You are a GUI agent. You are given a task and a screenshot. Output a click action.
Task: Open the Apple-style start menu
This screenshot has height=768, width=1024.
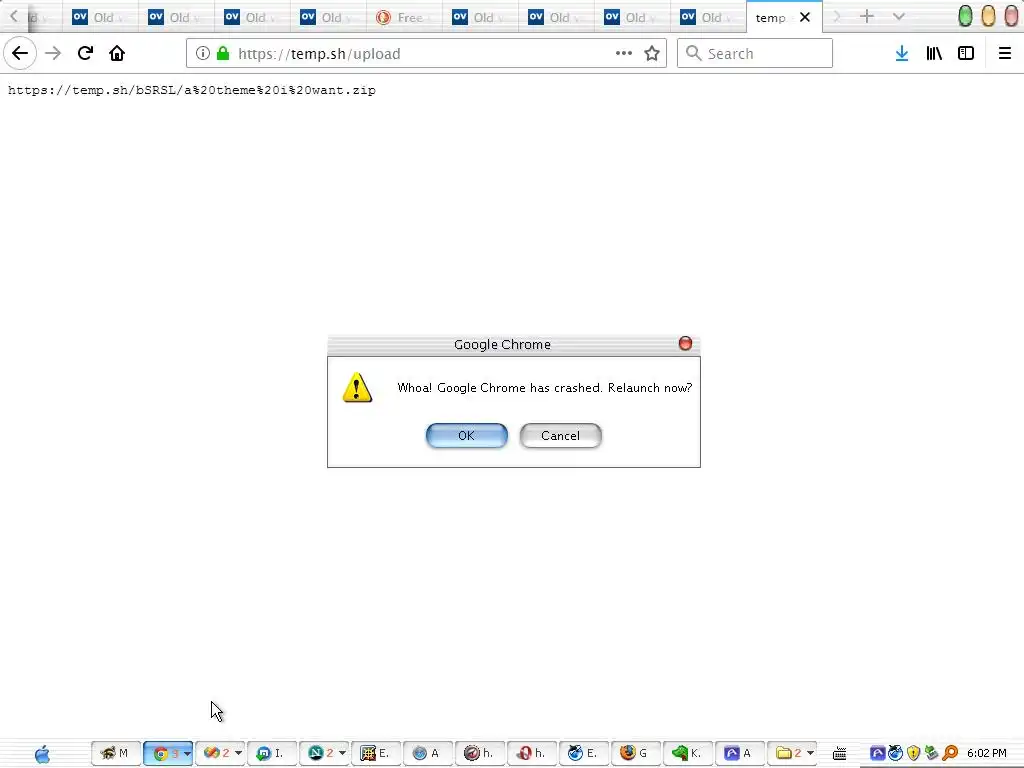click(42, 754)
